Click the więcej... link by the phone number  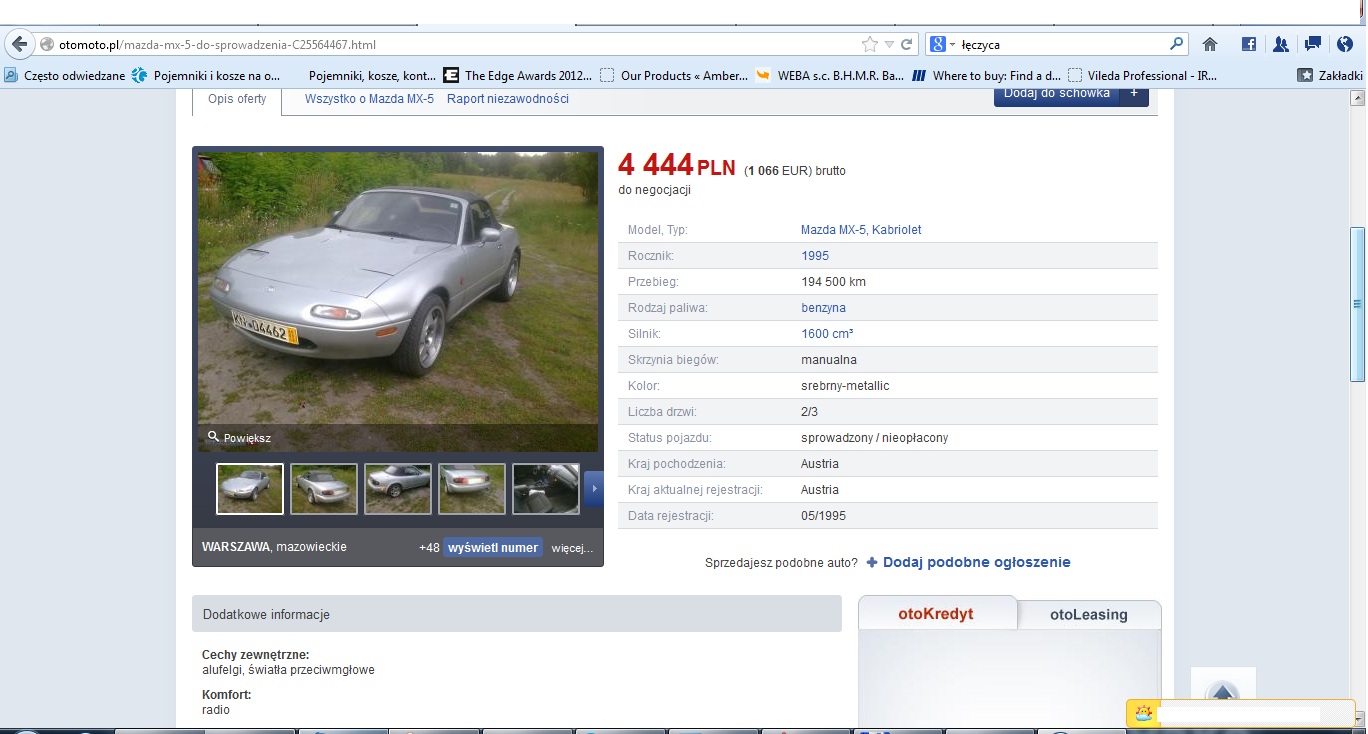click(572, 548)
